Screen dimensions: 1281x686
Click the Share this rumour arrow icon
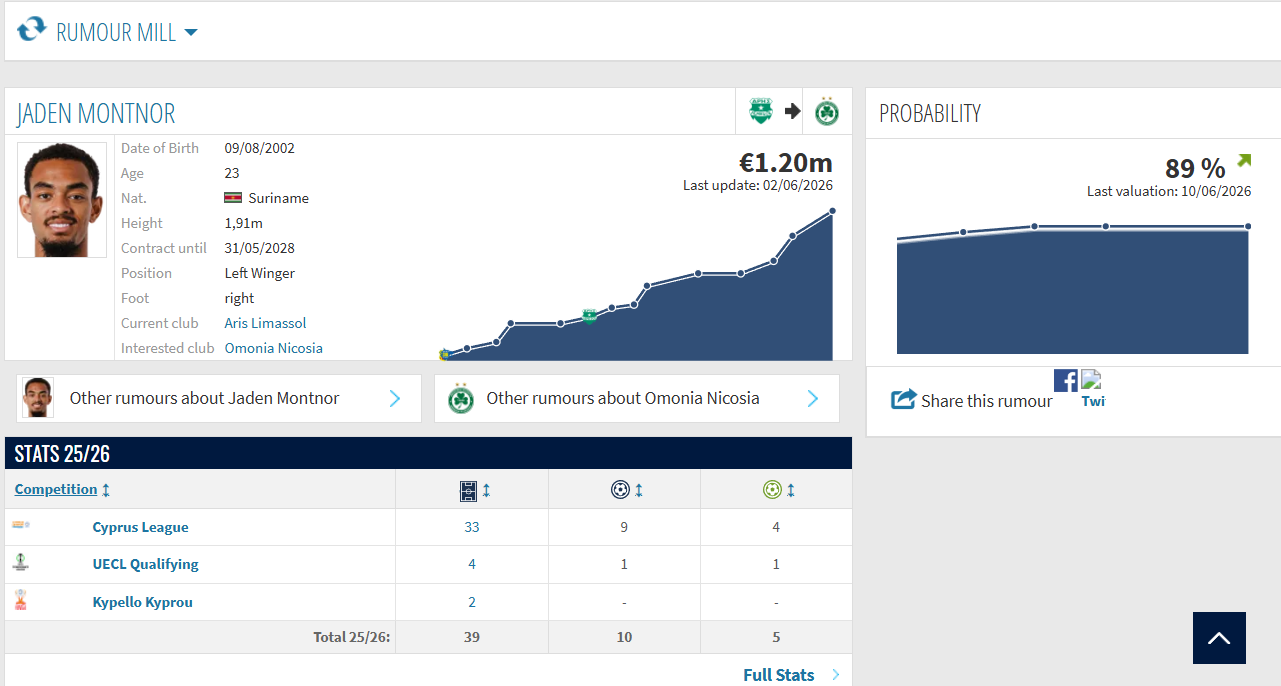click(x=903, y=399)
